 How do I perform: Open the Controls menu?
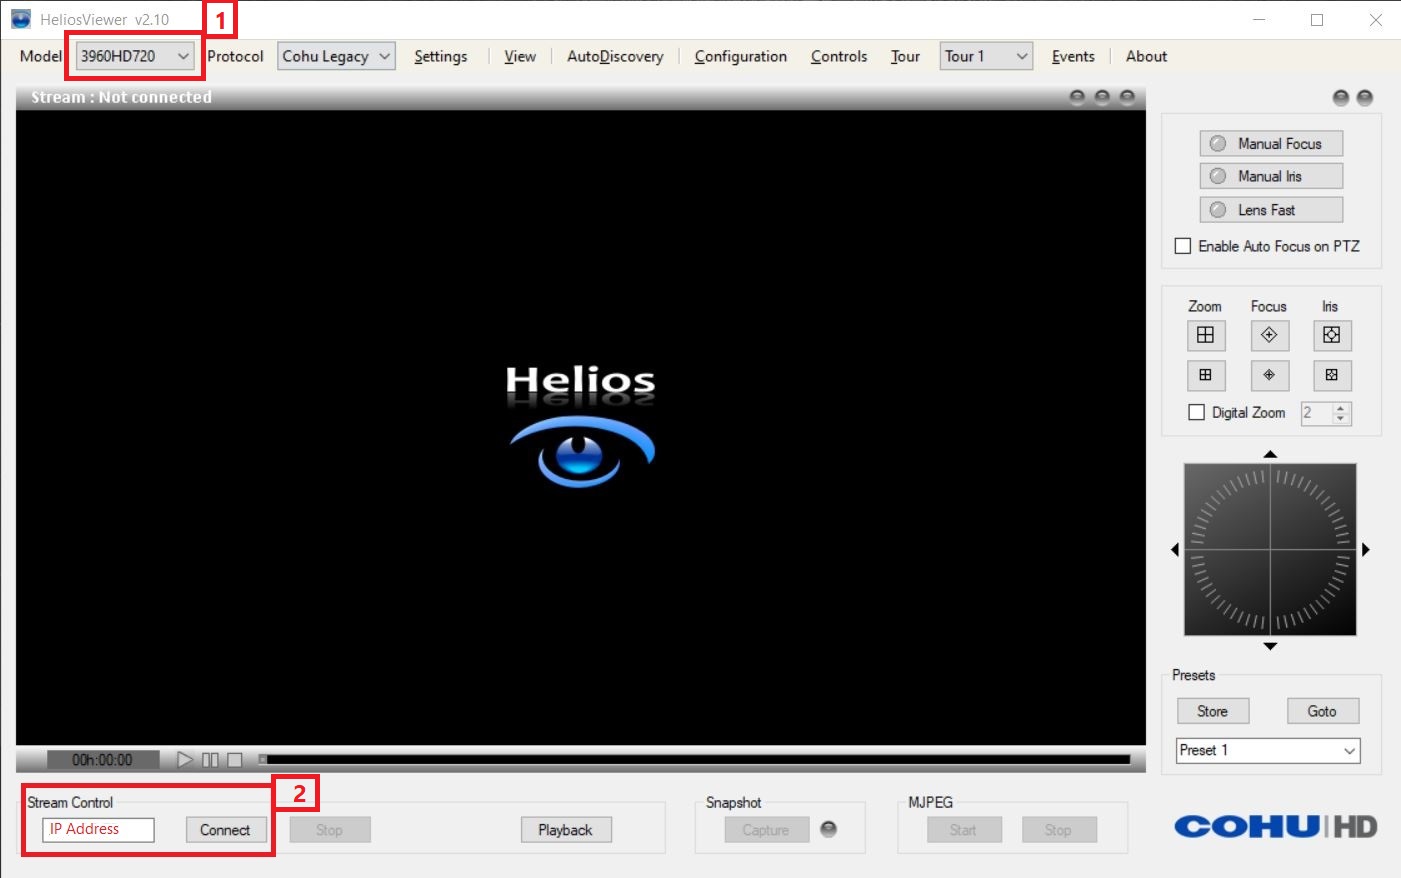pos(839,56)
